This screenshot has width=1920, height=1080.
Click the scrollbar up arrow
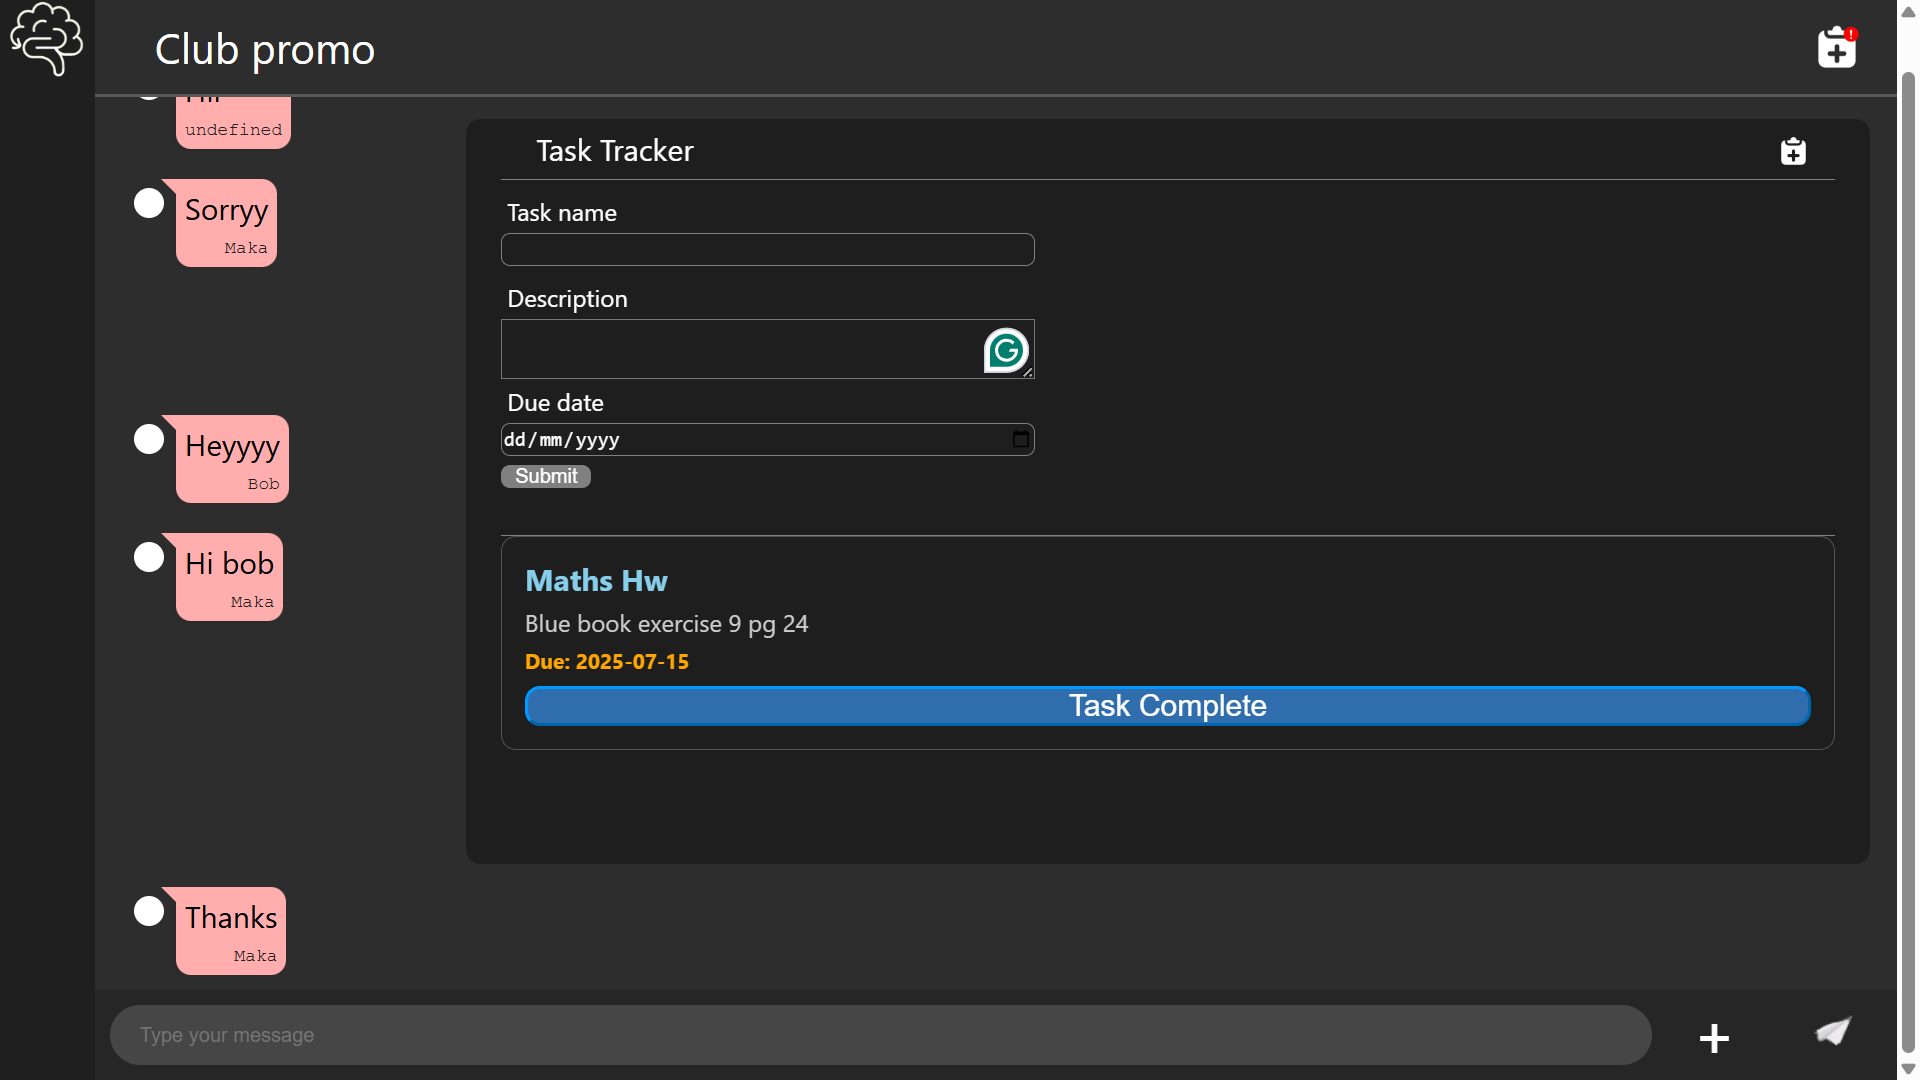(1908, 11)
